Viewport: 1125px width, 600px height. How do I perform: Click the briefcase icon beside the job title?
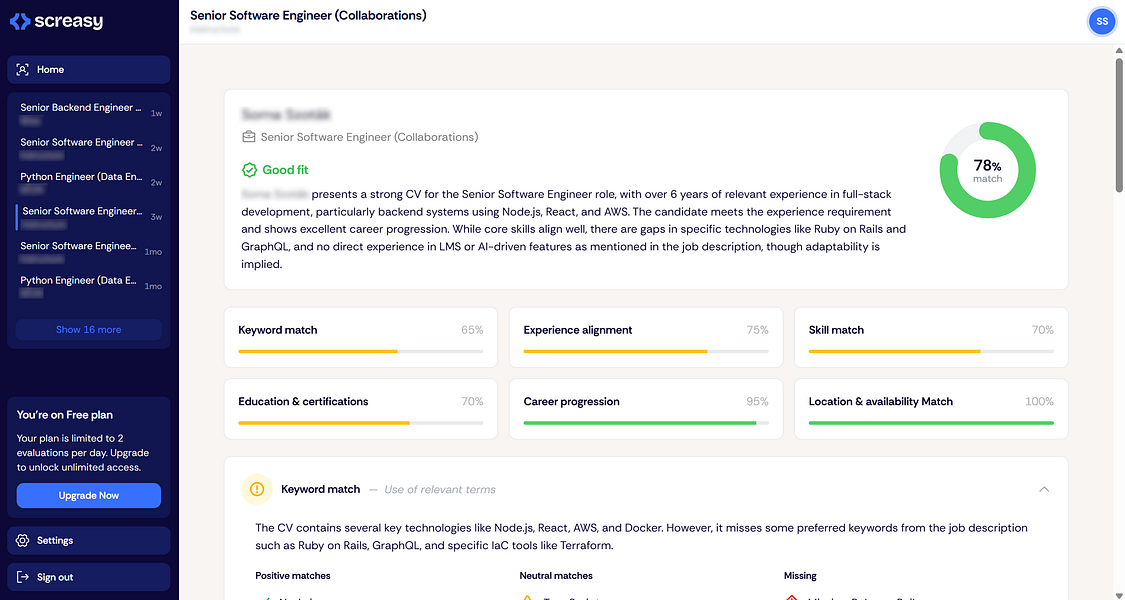tap(249, 137)
